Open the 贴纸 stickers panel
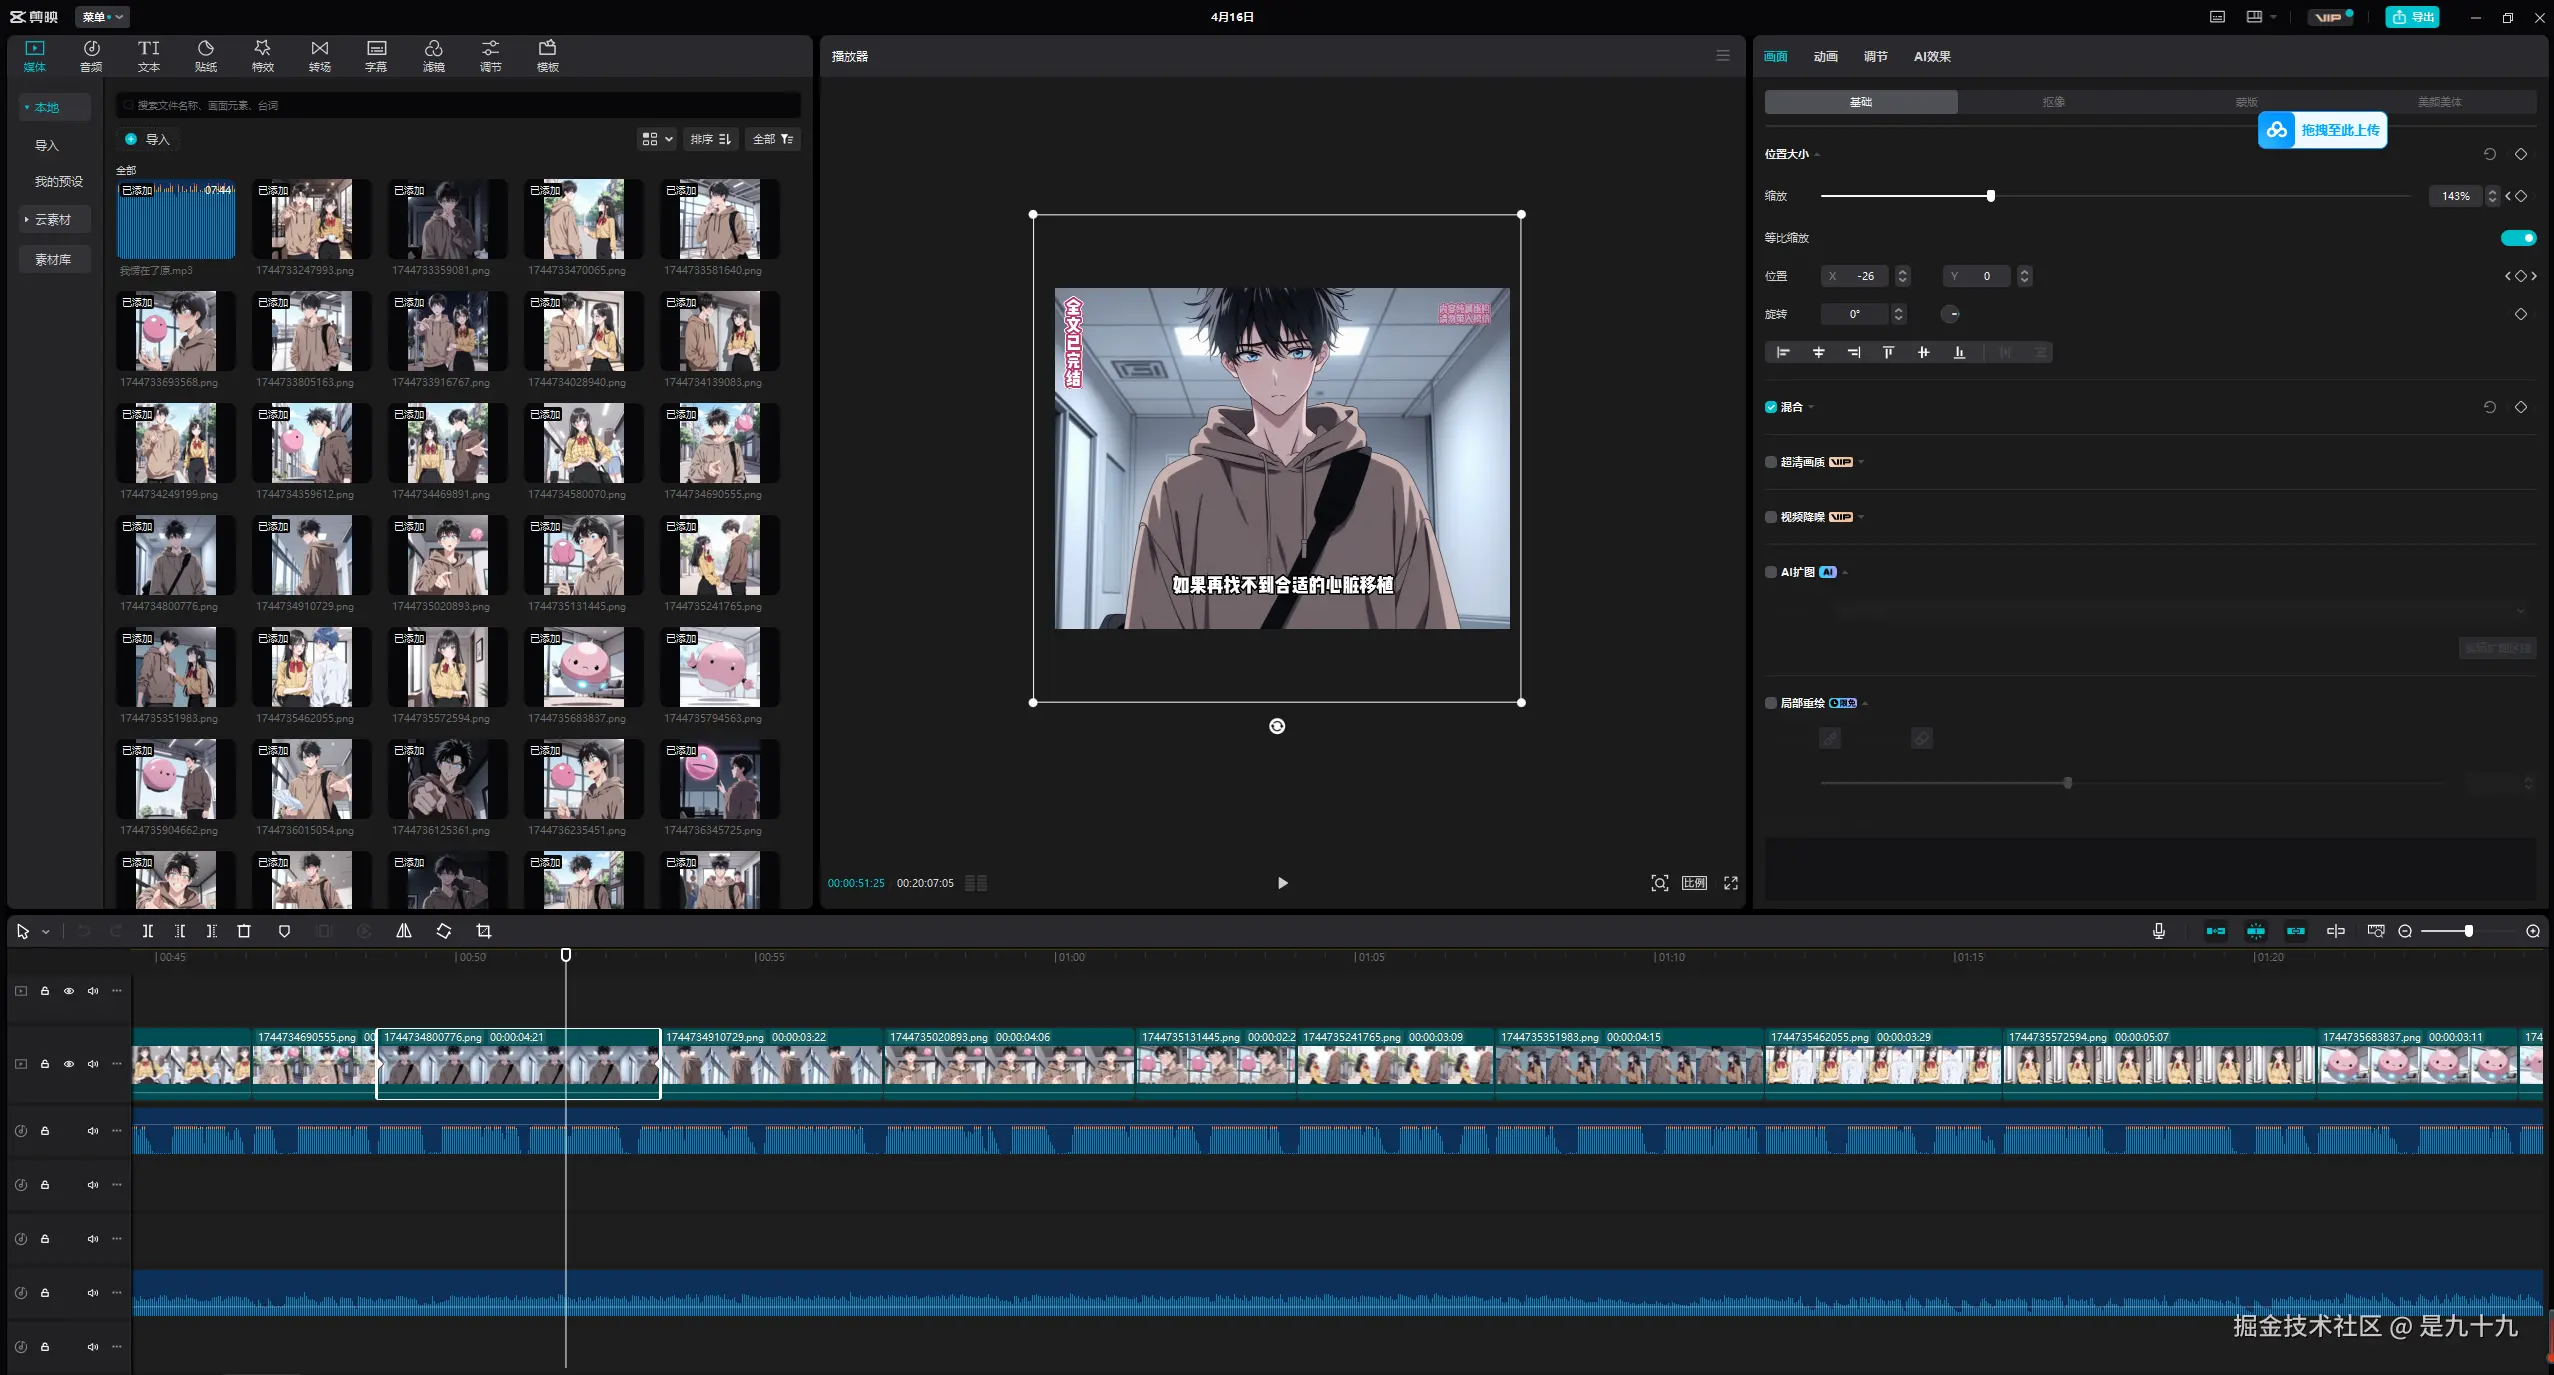 [x=205, y=56]
